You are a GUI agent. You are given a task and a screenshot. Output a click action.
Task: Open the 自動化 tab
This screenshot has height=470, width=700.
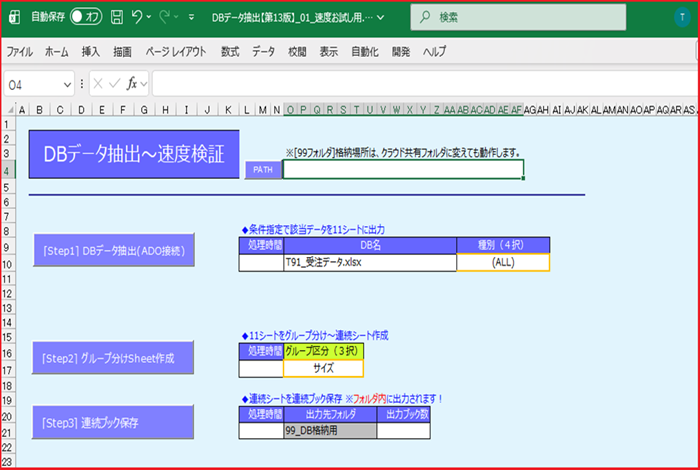click(365, 52)
